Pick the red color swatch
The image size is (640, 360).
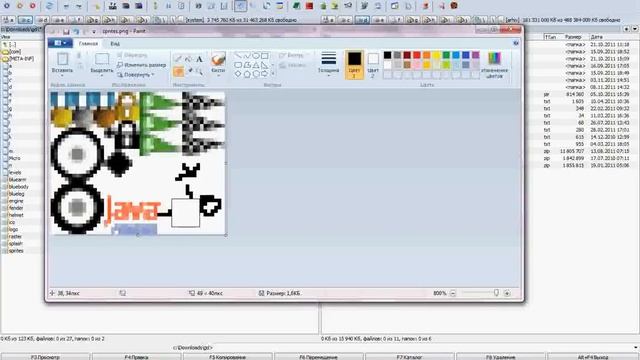coord(417,55)
